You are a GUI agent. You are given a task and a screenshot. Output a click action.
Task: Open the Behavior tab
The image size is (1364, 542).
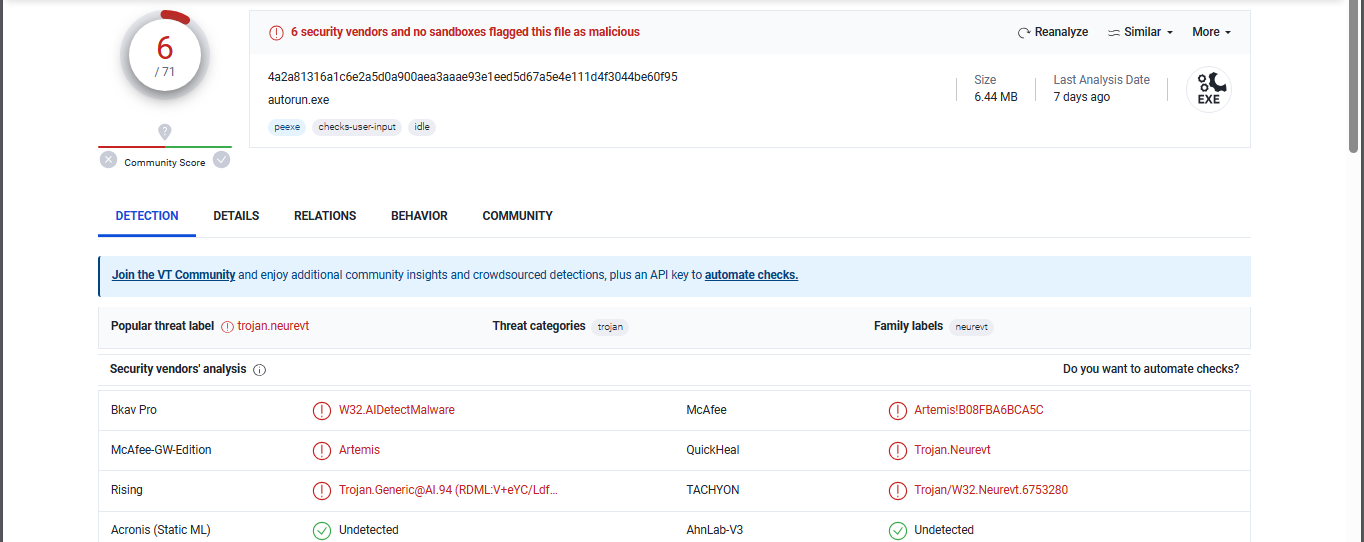tap(419, 216)
